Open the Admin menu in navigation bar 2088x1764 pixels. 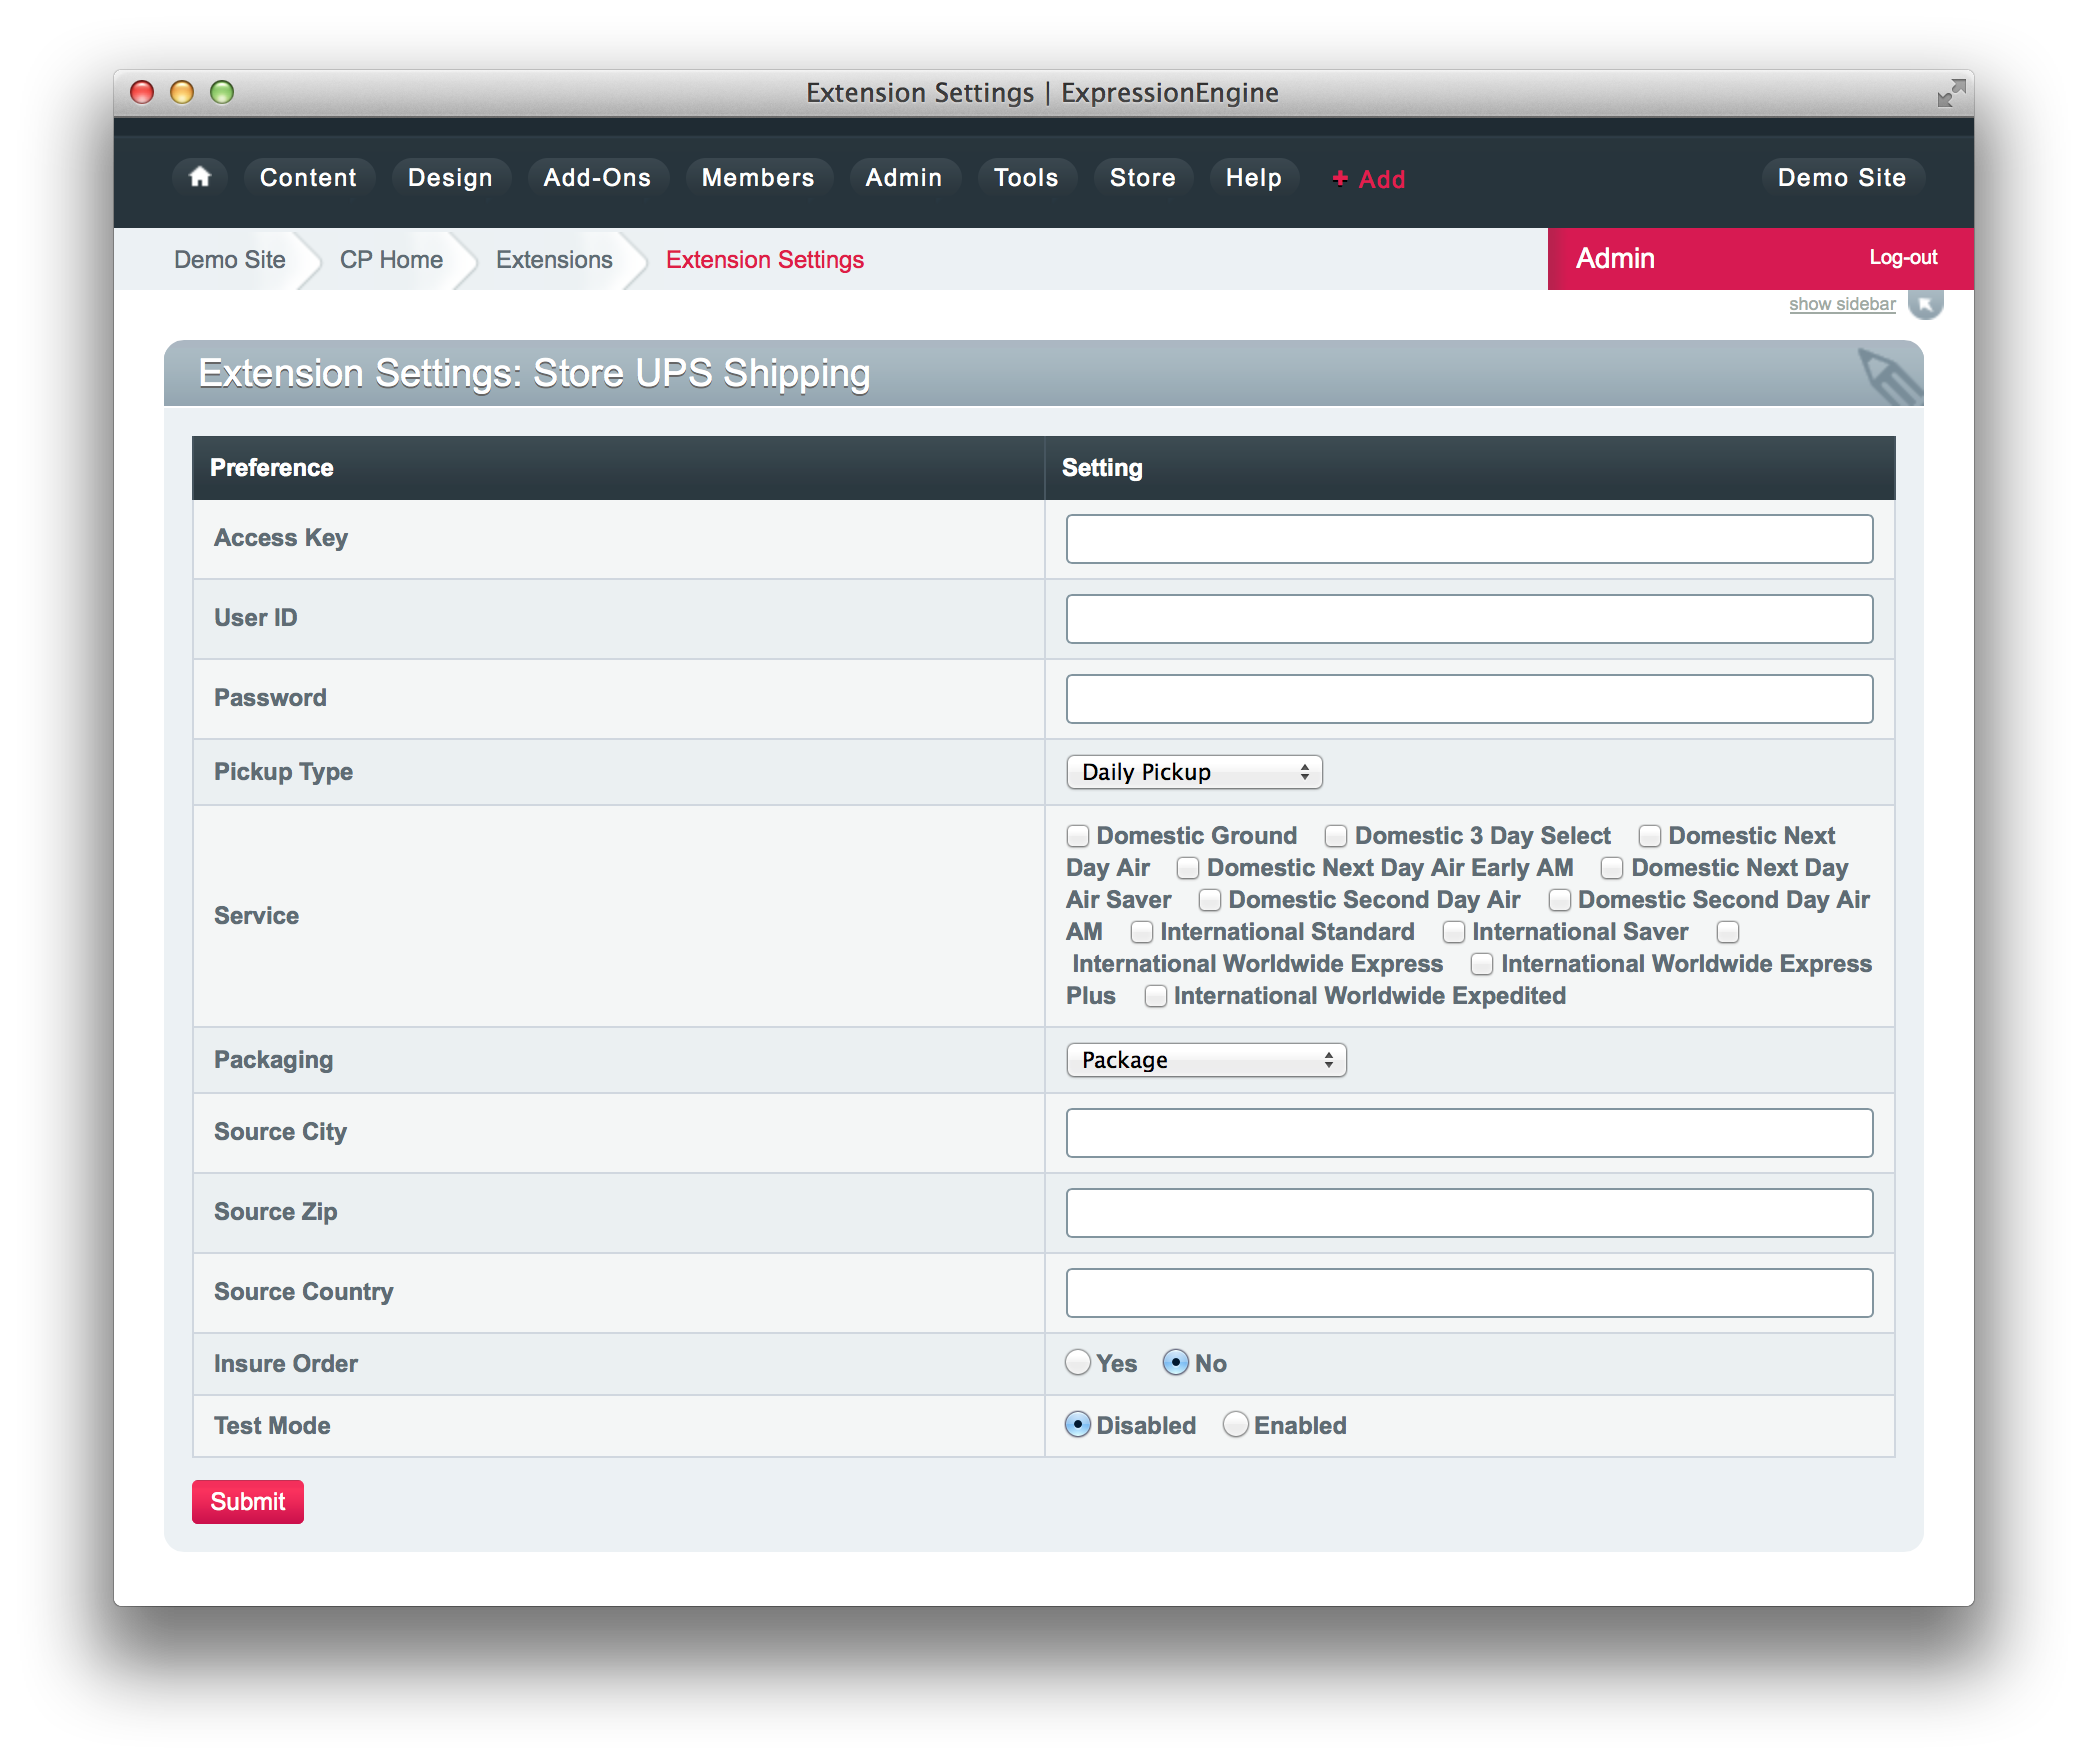tap(904, 177)
